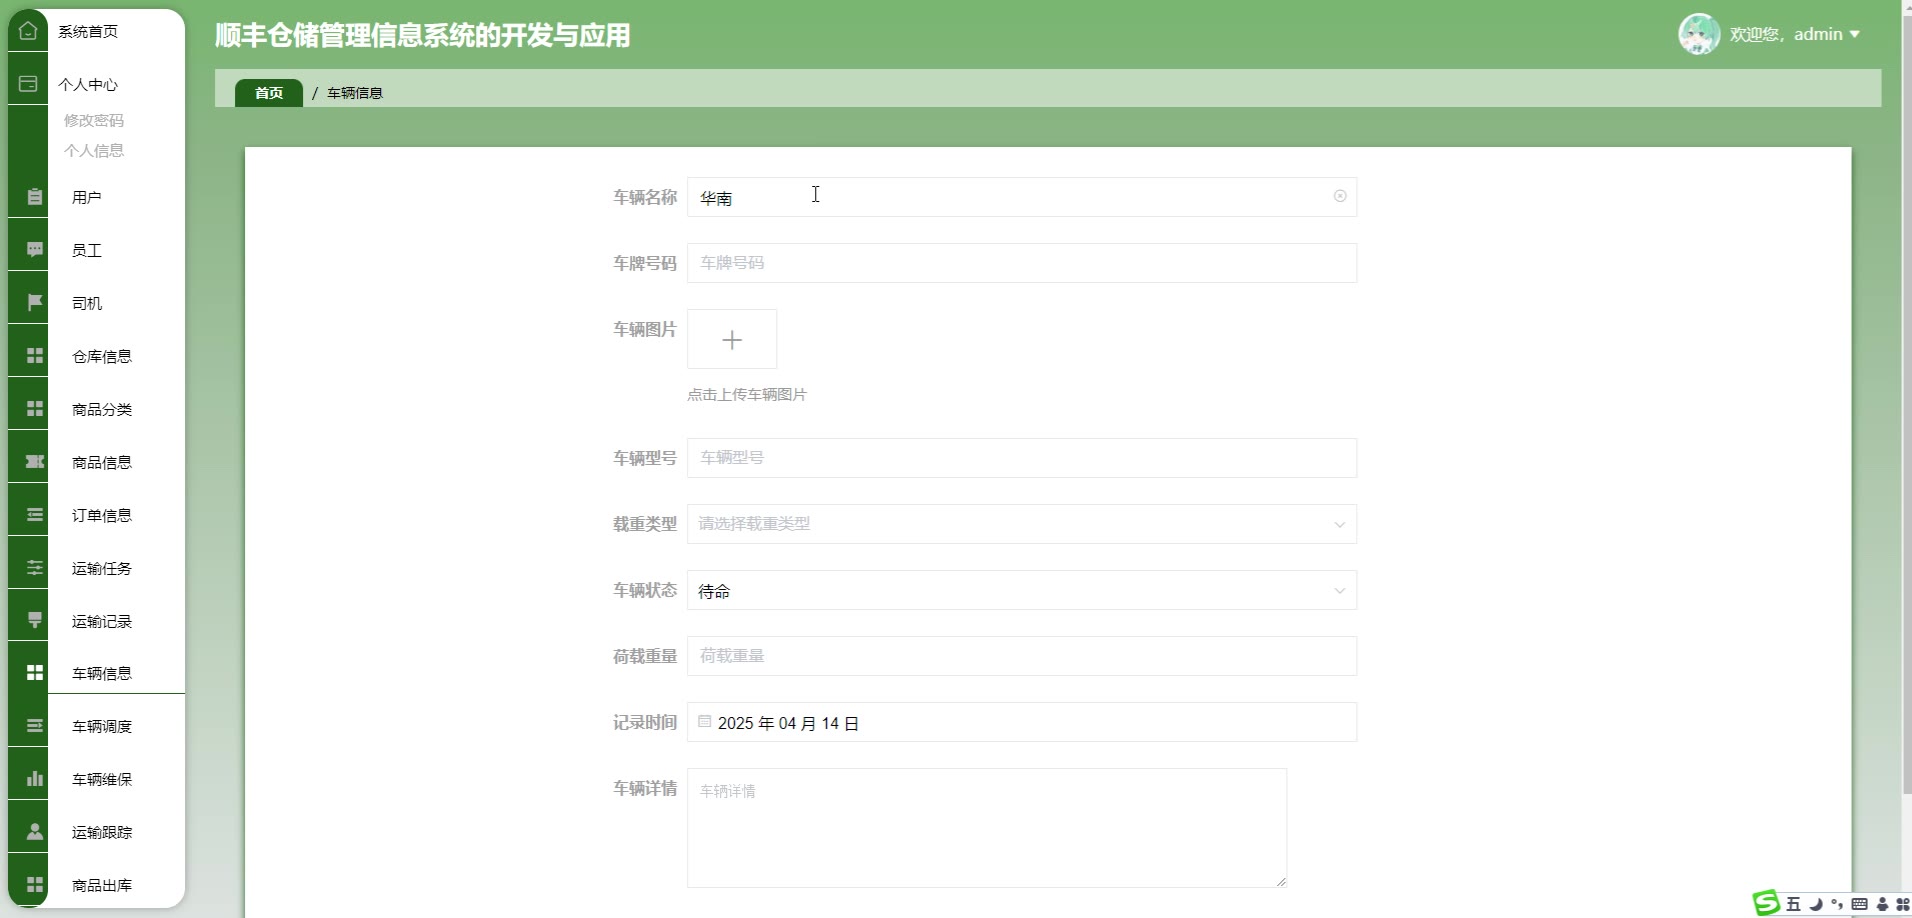This screenshot has height=918, width=1912.
Task: Open 车辆维保 menu item
Action: pos(102,779)
